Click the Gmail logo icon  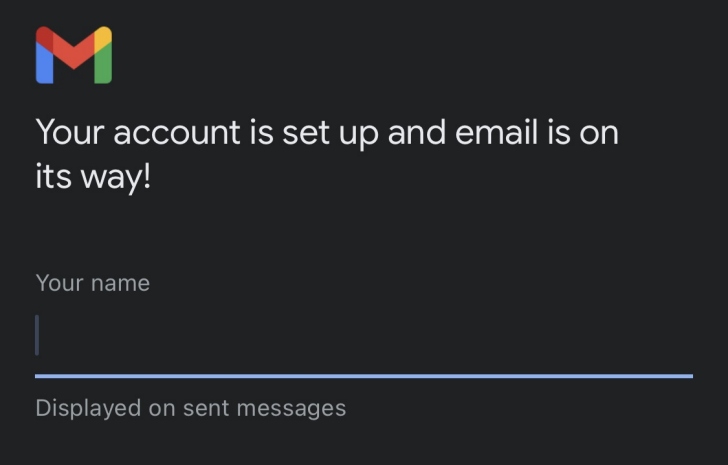[x=73, y=55]
